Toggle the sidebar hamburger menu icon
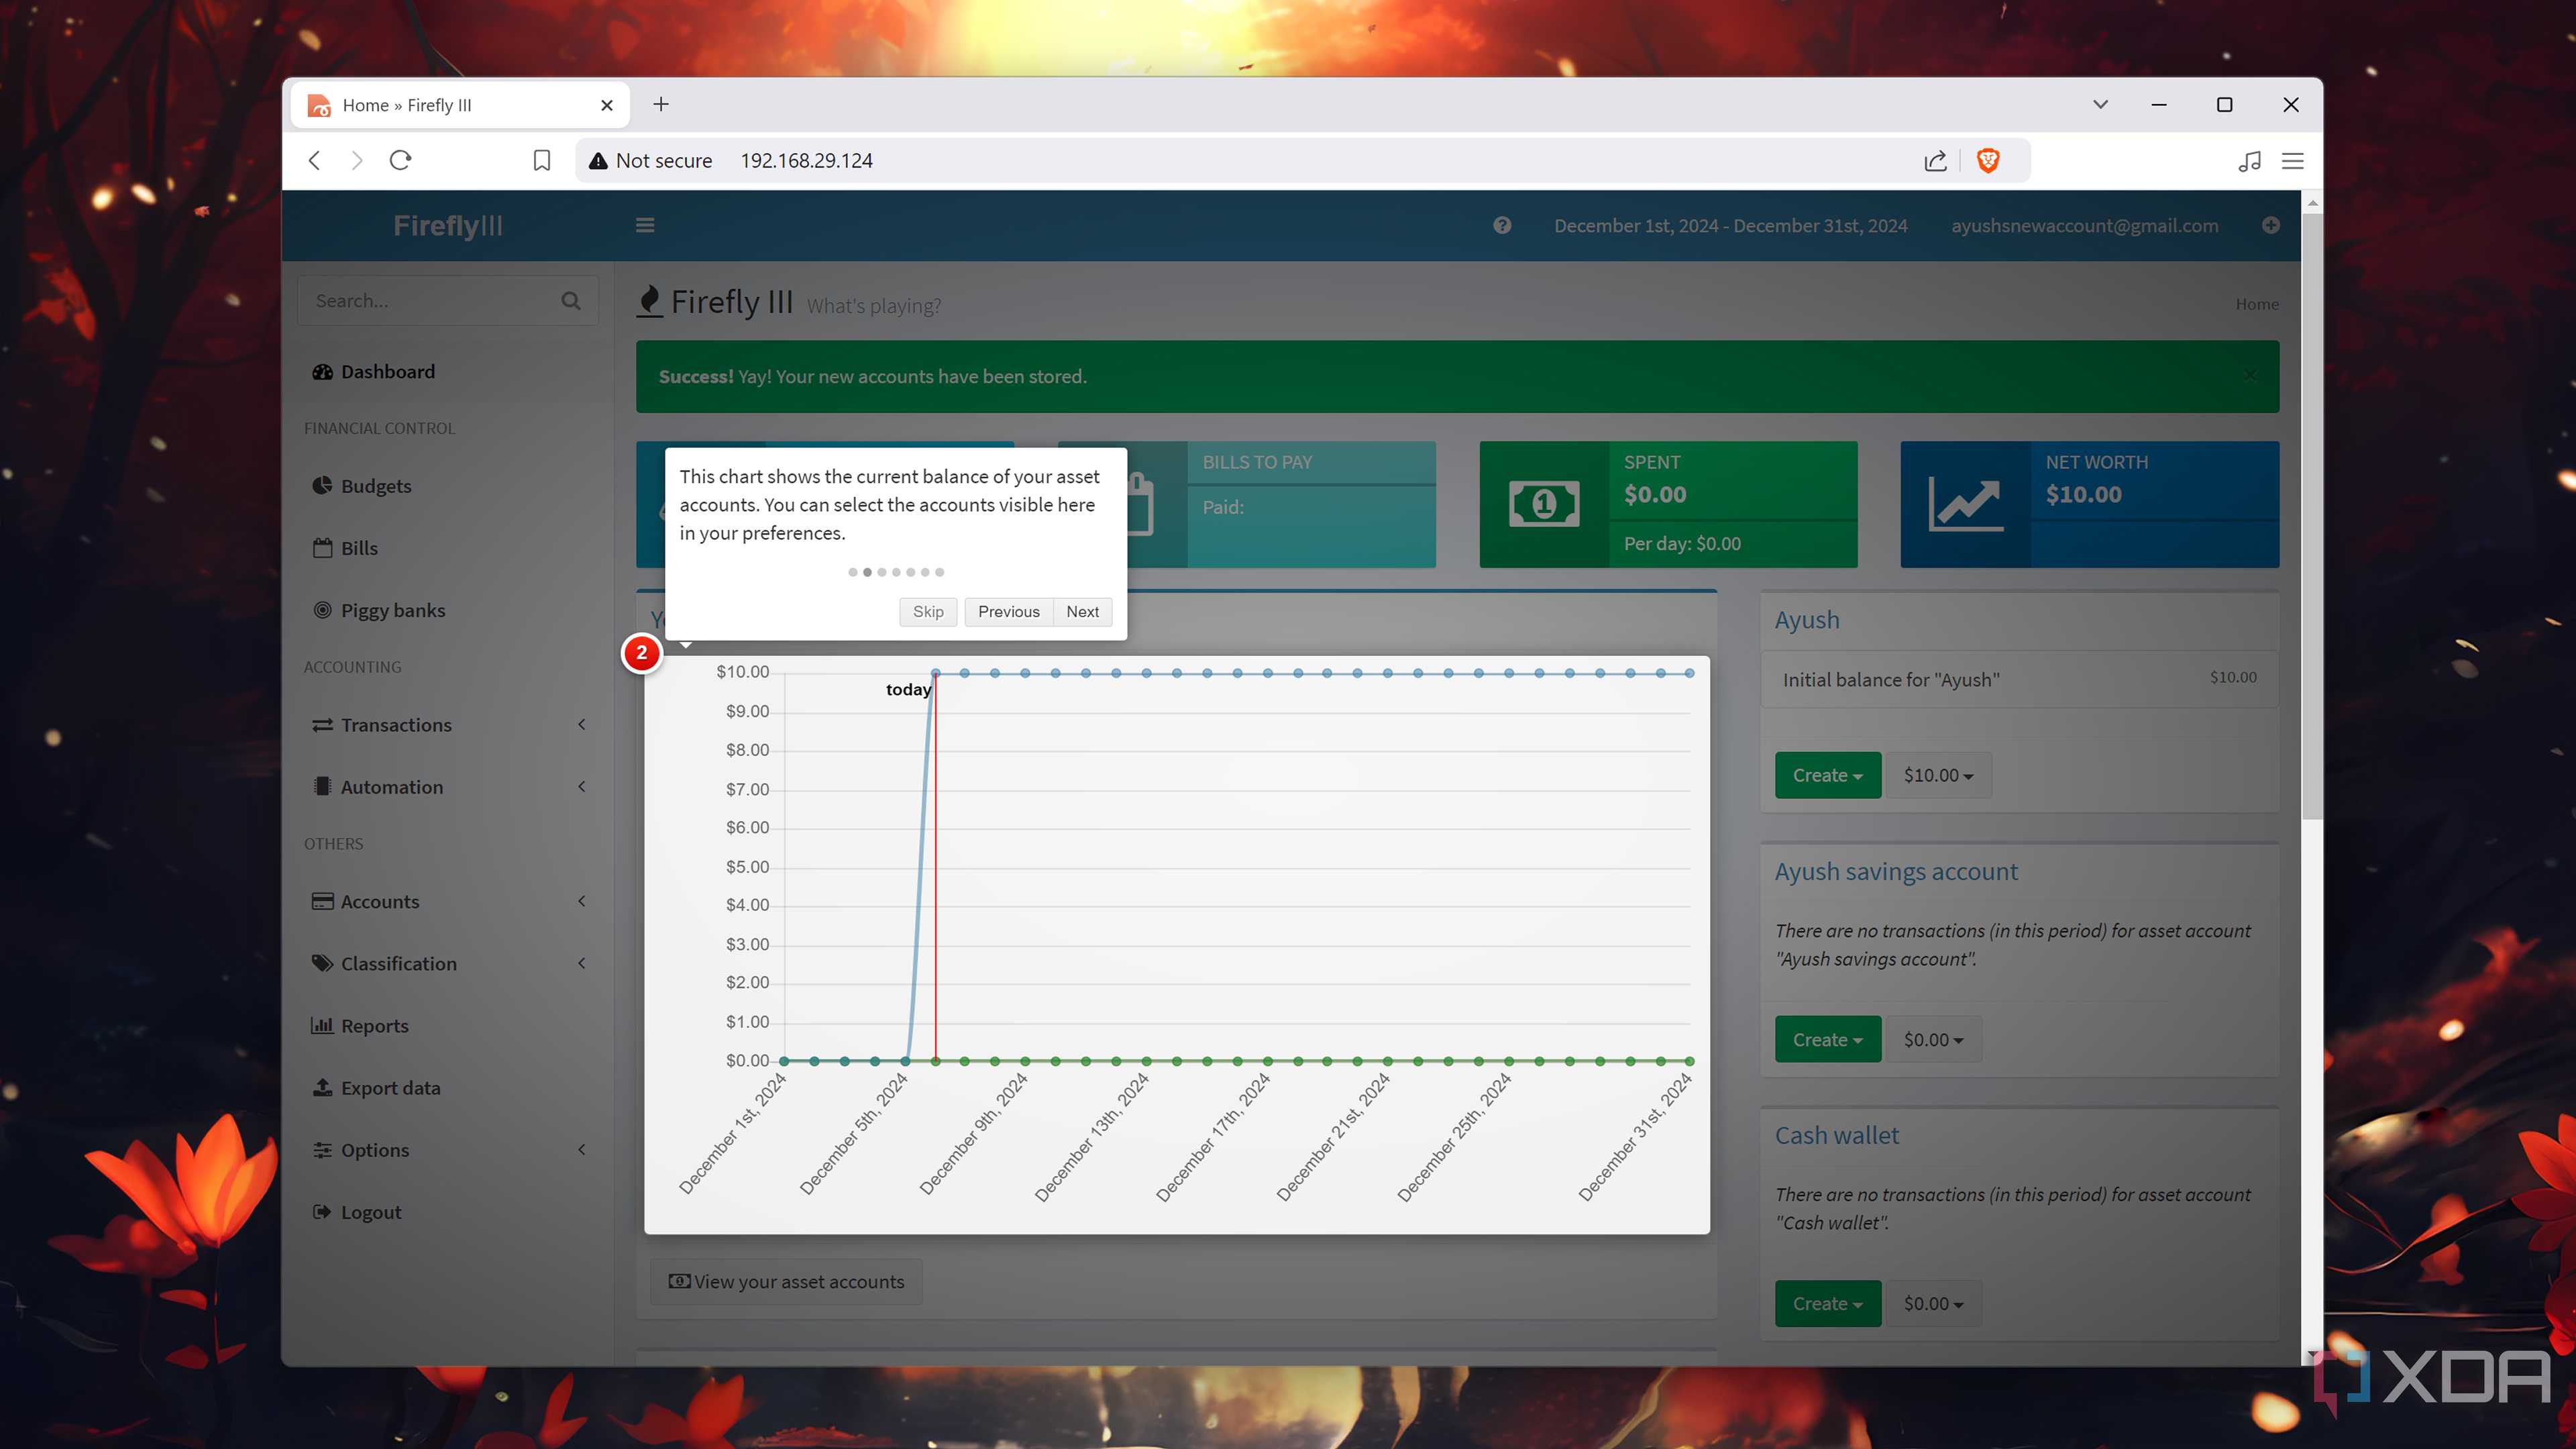2576x1449 pixels. (645, 226)
